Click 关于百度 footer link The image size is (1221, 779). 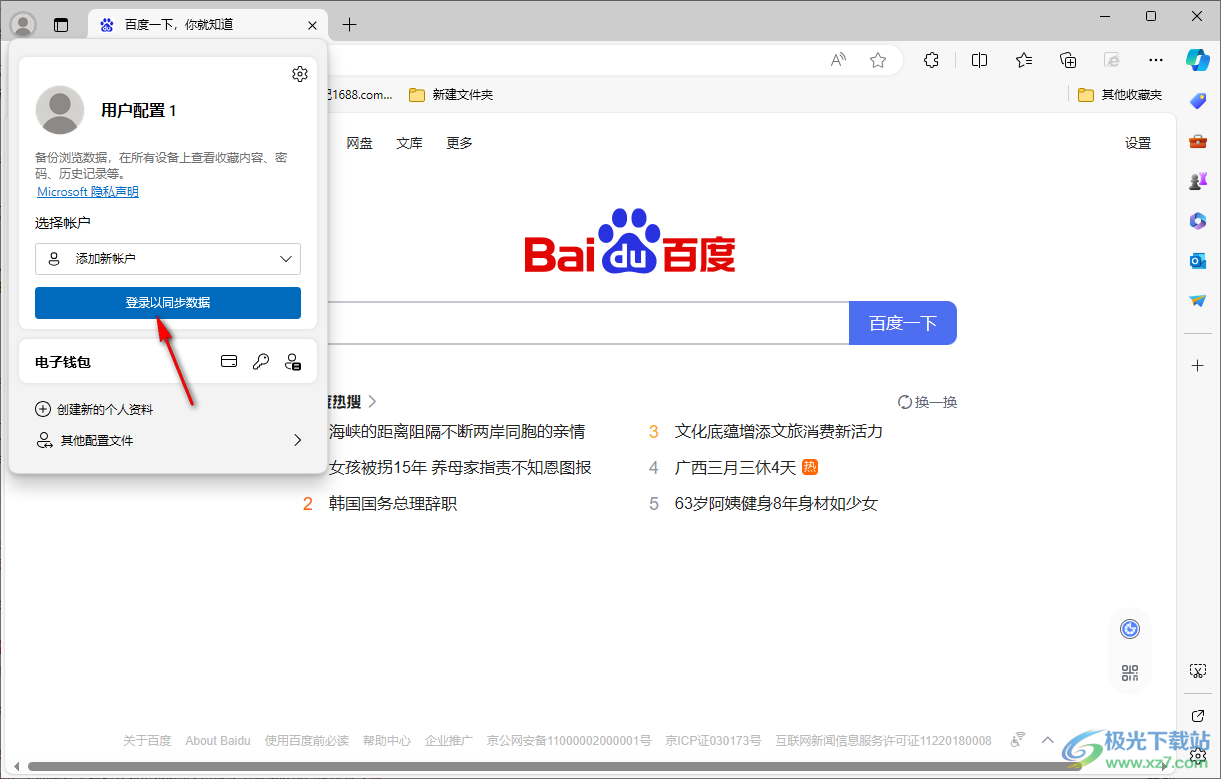(147, 741)
